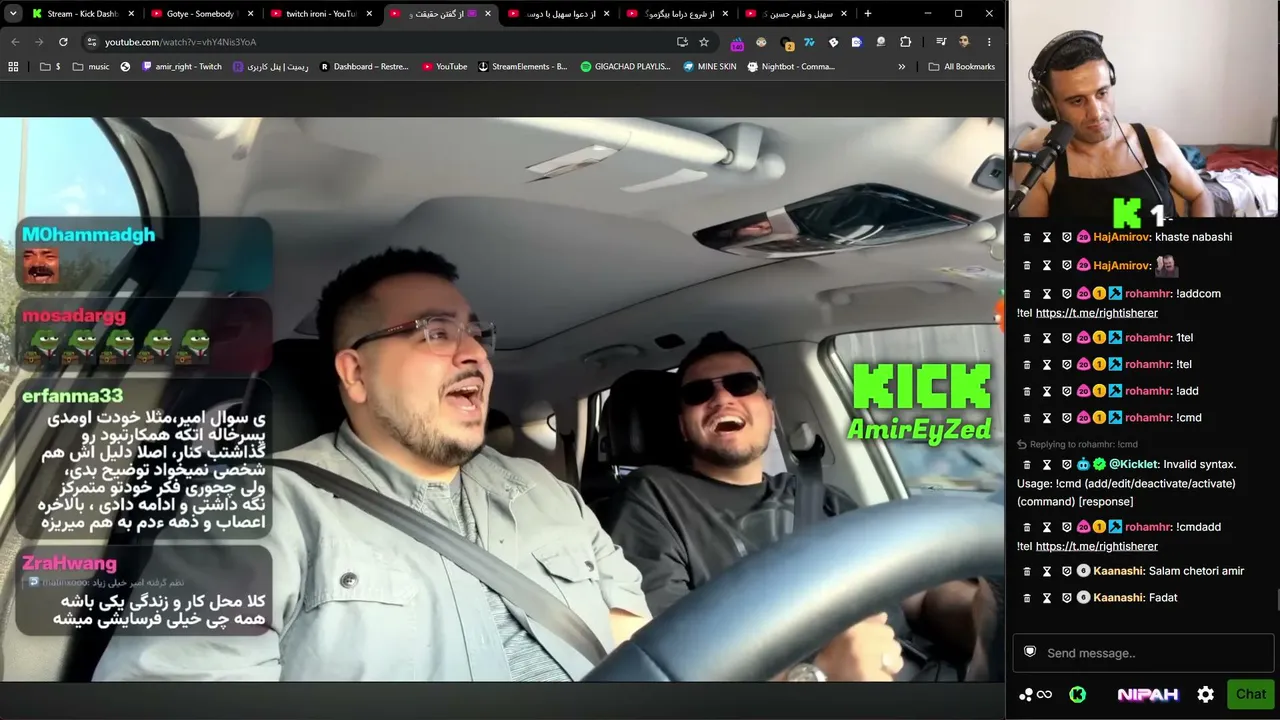Click the shield icon inside the message box
Image resolution: width=1280 pixels, height=720 pixels.
pyautogui.click(x=1030, y=652)
